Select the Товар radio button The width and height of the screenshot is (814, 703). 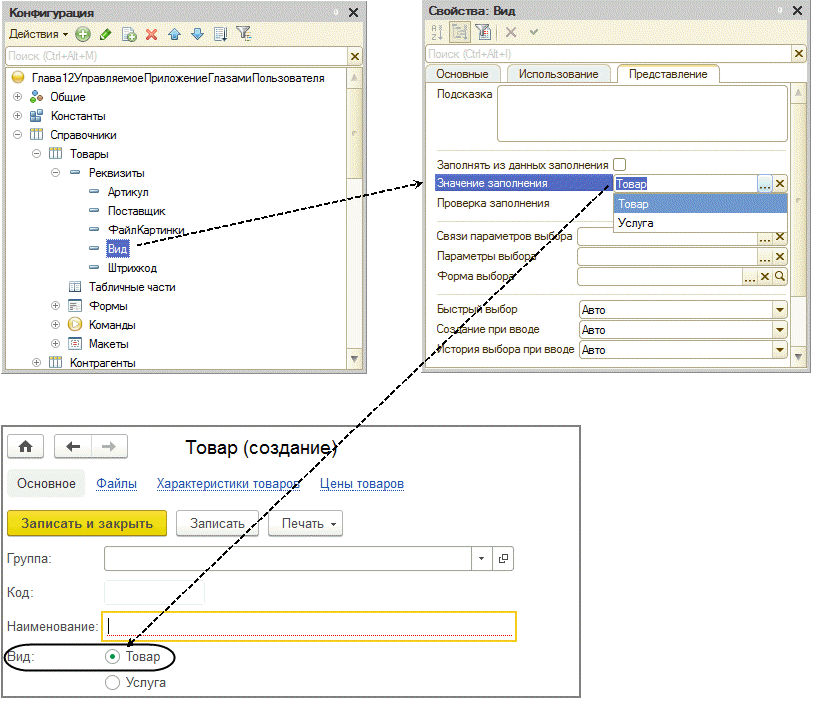pos(113,657)
